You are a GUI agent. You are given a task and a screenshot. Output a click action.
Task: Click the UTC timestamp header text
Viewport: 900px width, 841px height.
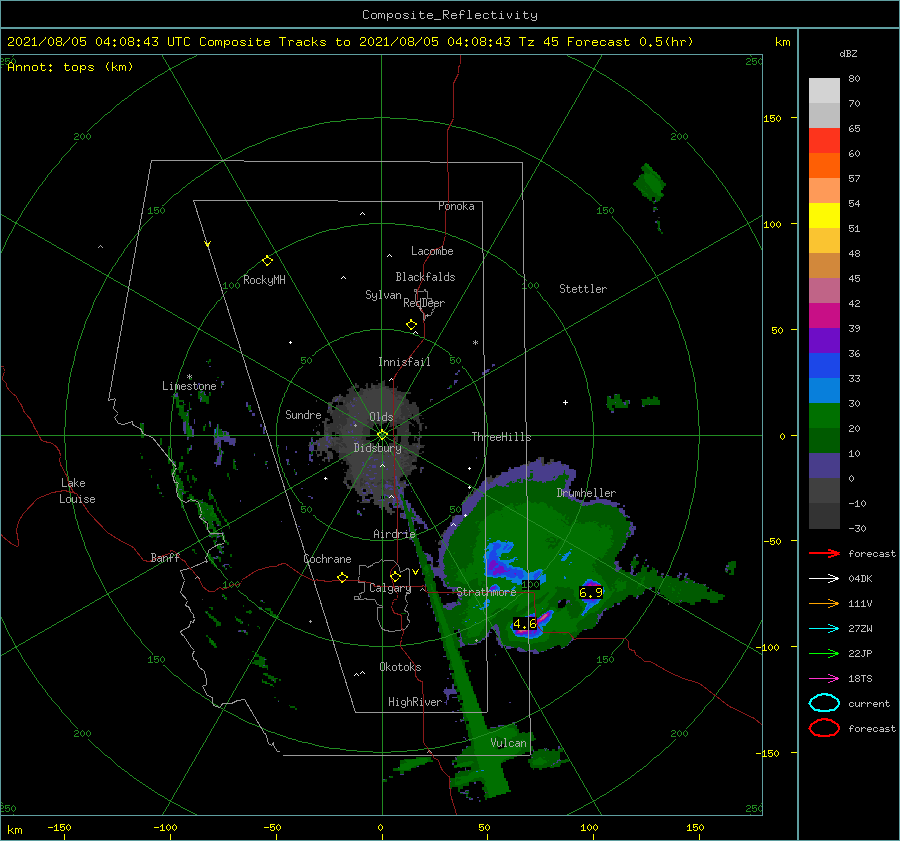coord(350,42)
